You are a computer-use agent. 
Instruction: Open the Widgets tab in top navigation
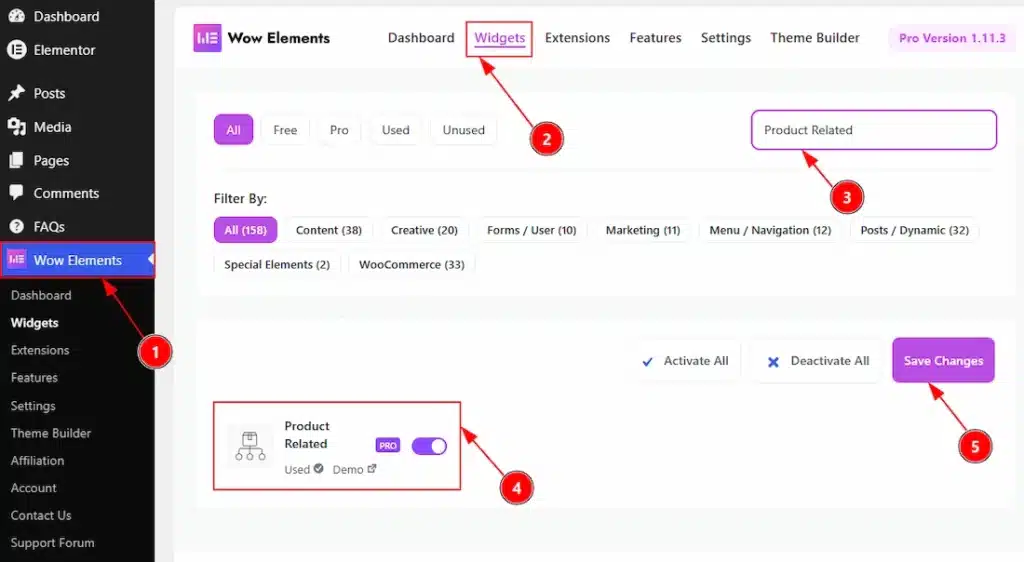coord(500,38)
